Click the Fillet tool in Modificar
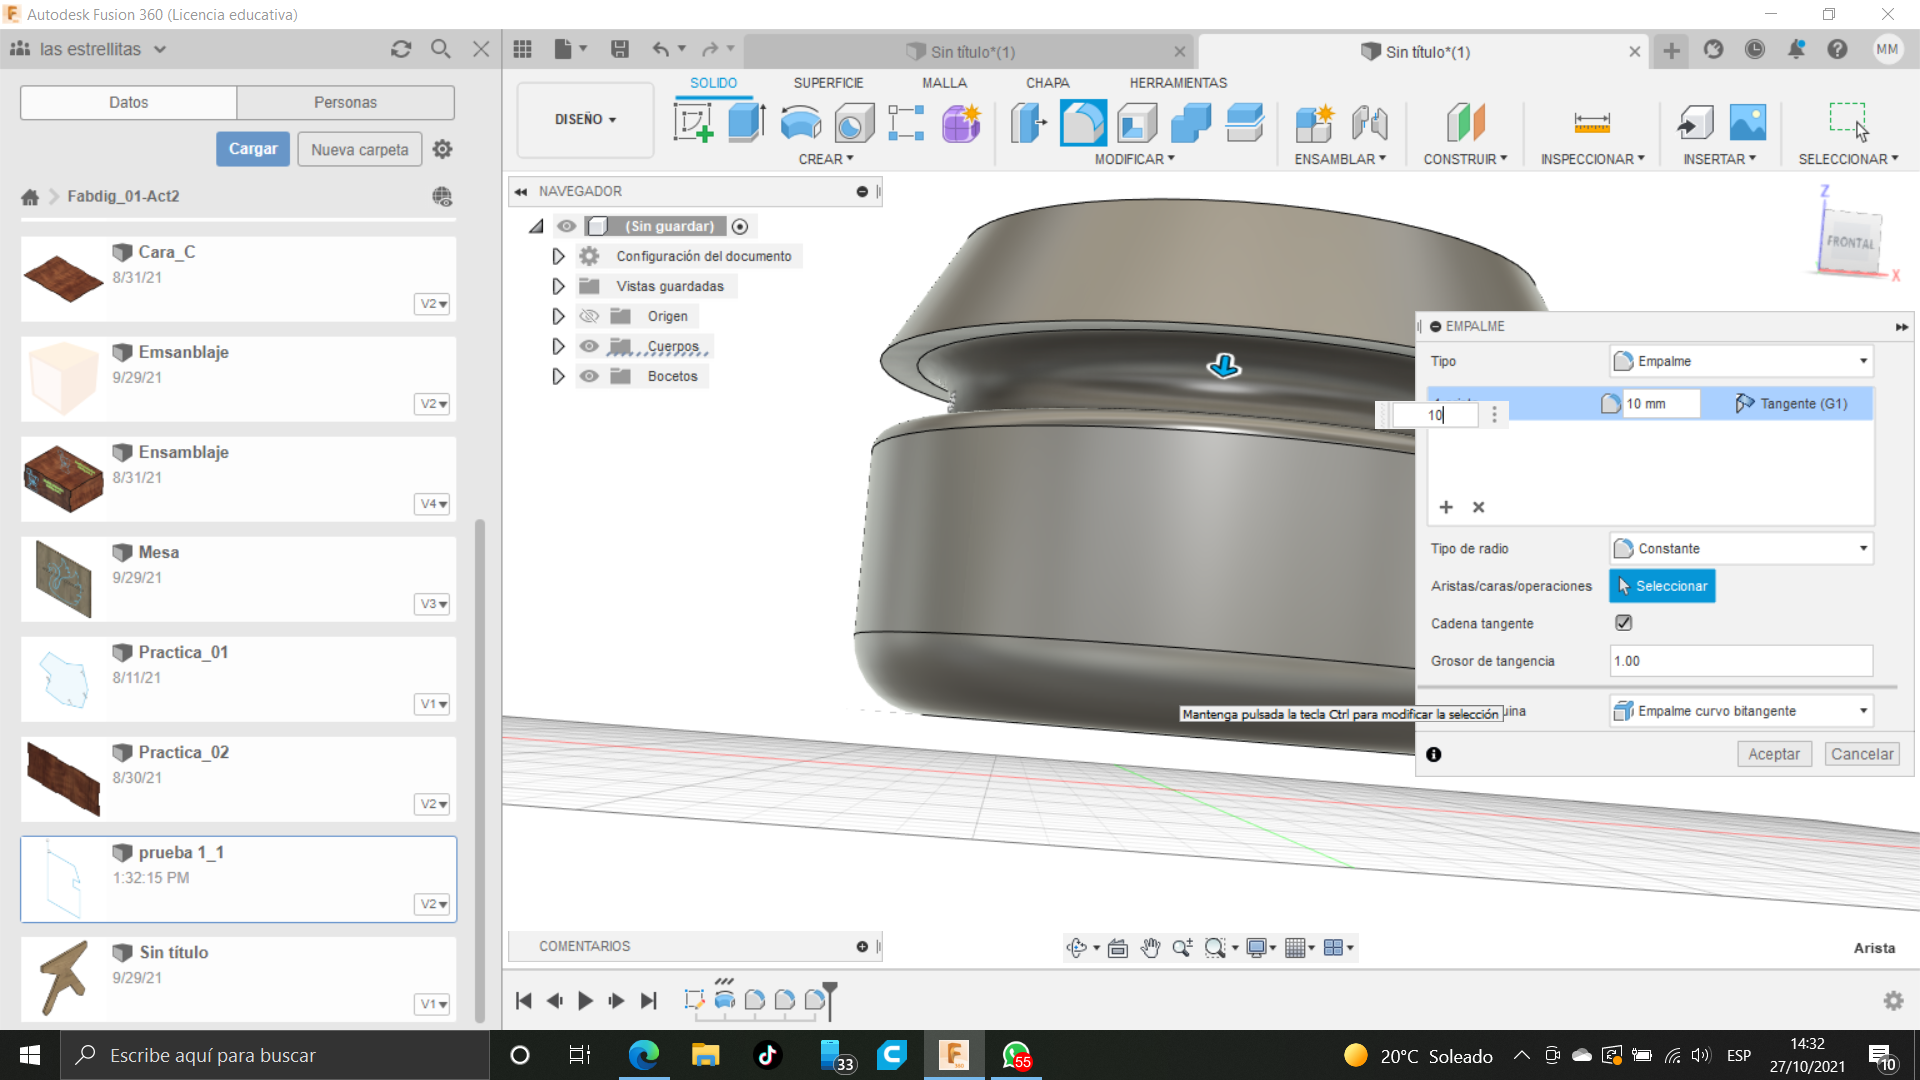 [x=1083, y=123]
